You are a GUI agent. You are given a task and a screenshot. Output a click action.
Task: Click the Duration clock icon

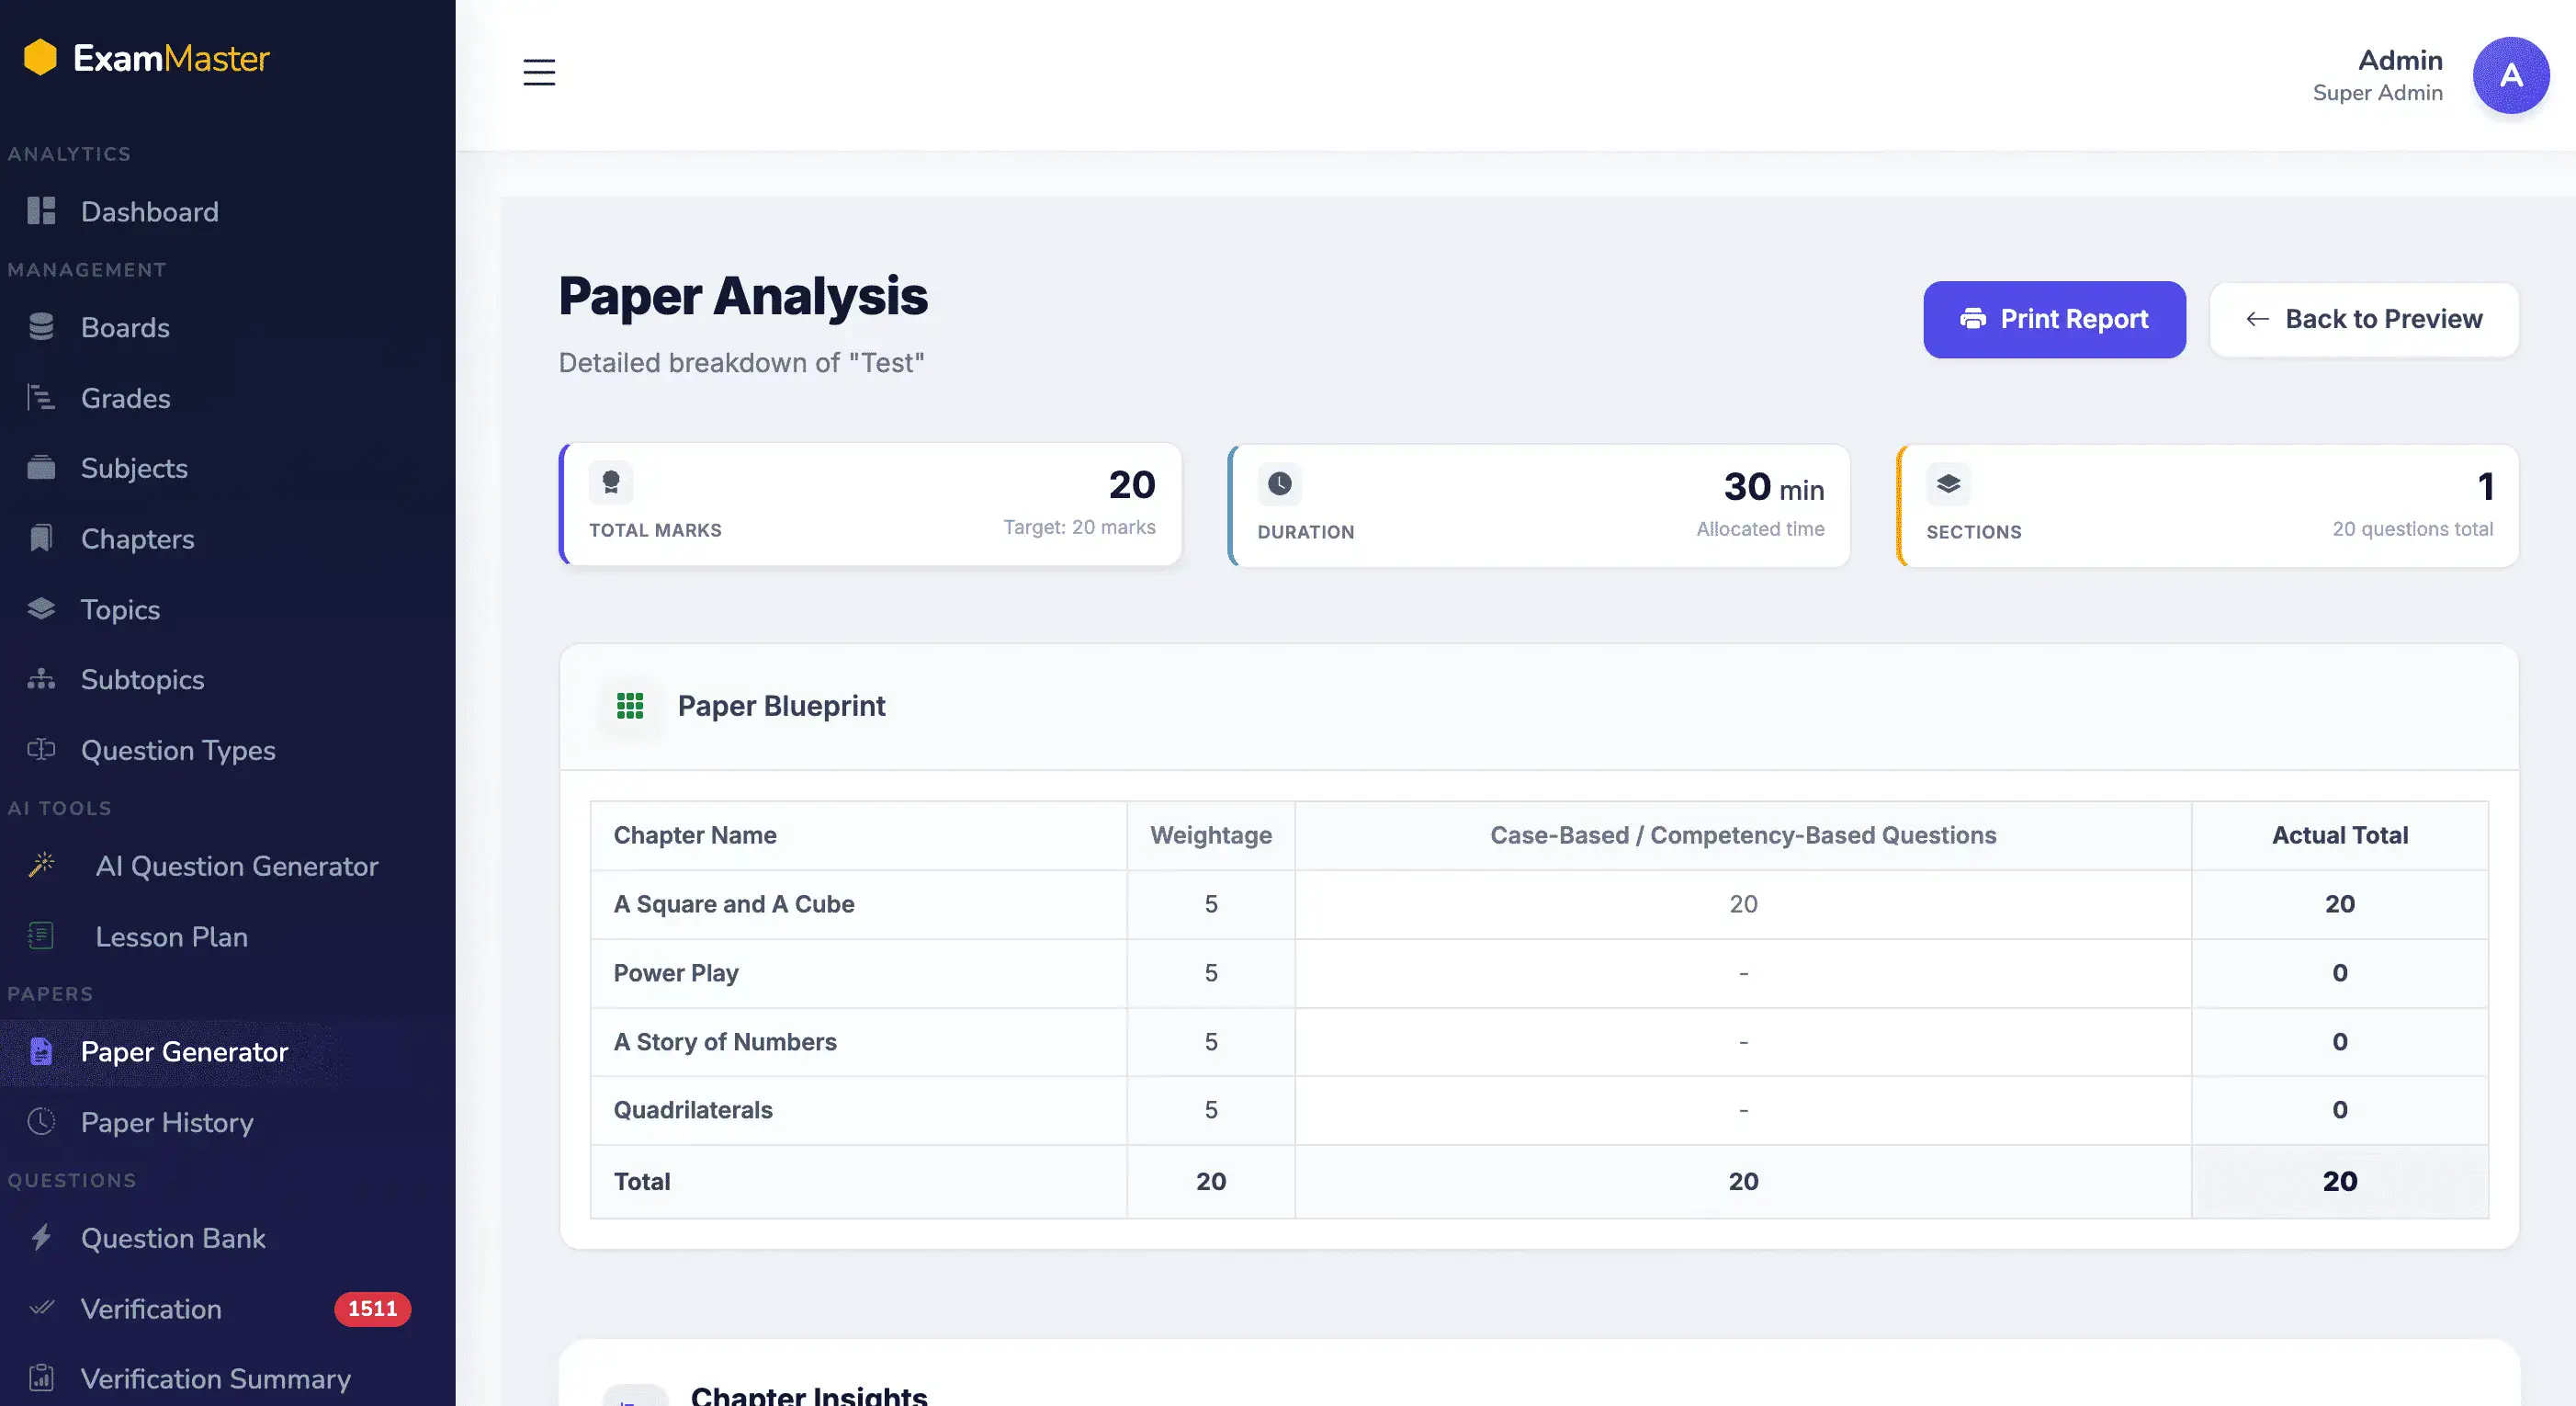click(x=1279, y=484)
